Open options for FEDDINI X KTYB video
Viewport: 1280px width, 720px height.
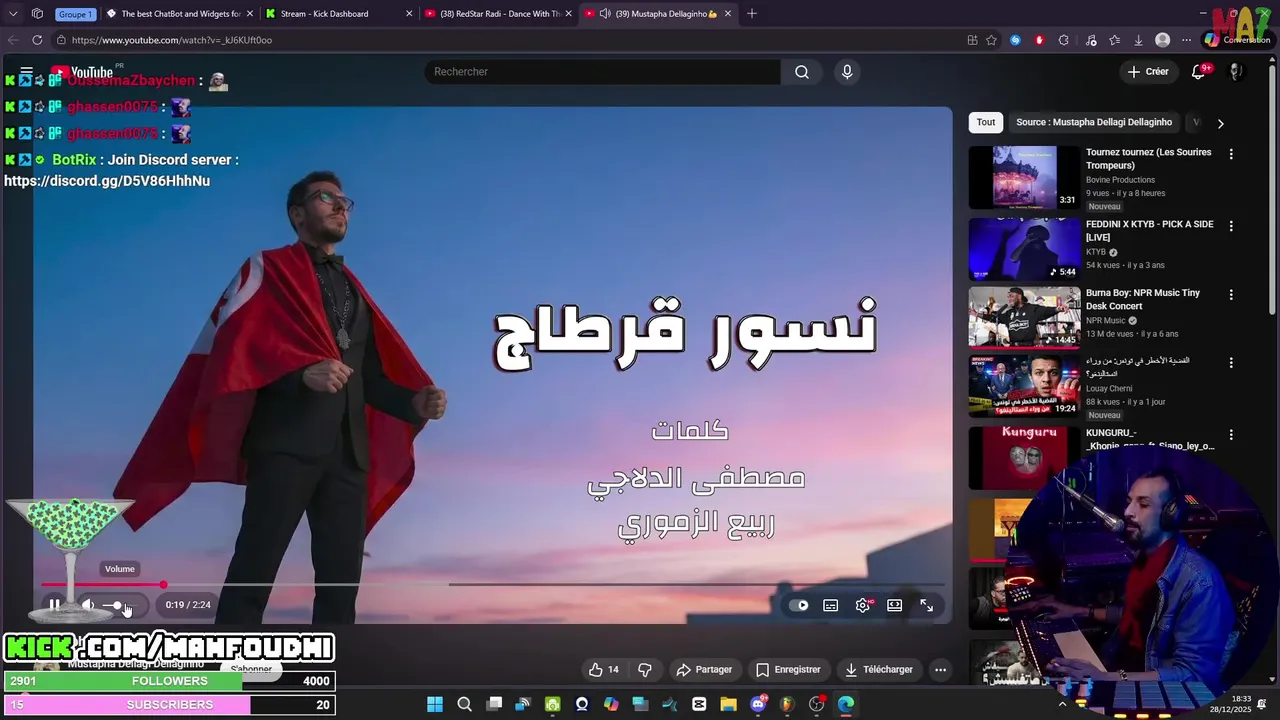click(1231, 226)
